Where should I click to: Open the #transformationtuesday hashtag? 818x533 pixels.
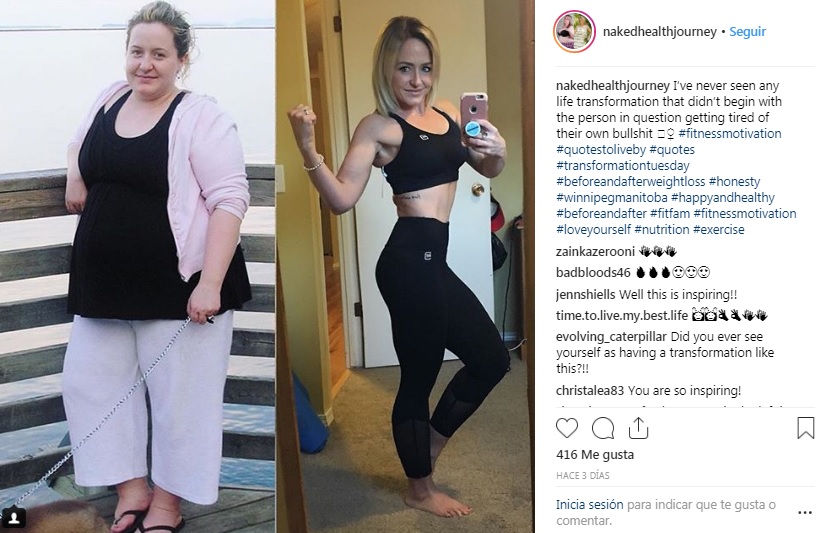[623, 166]
